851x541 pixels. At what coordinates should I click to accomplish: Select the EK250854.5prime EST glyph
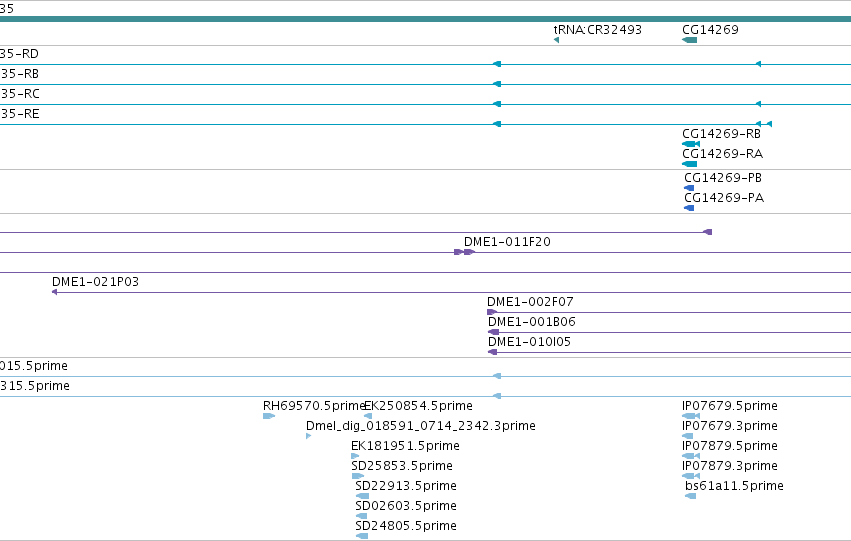click(368, 416)
